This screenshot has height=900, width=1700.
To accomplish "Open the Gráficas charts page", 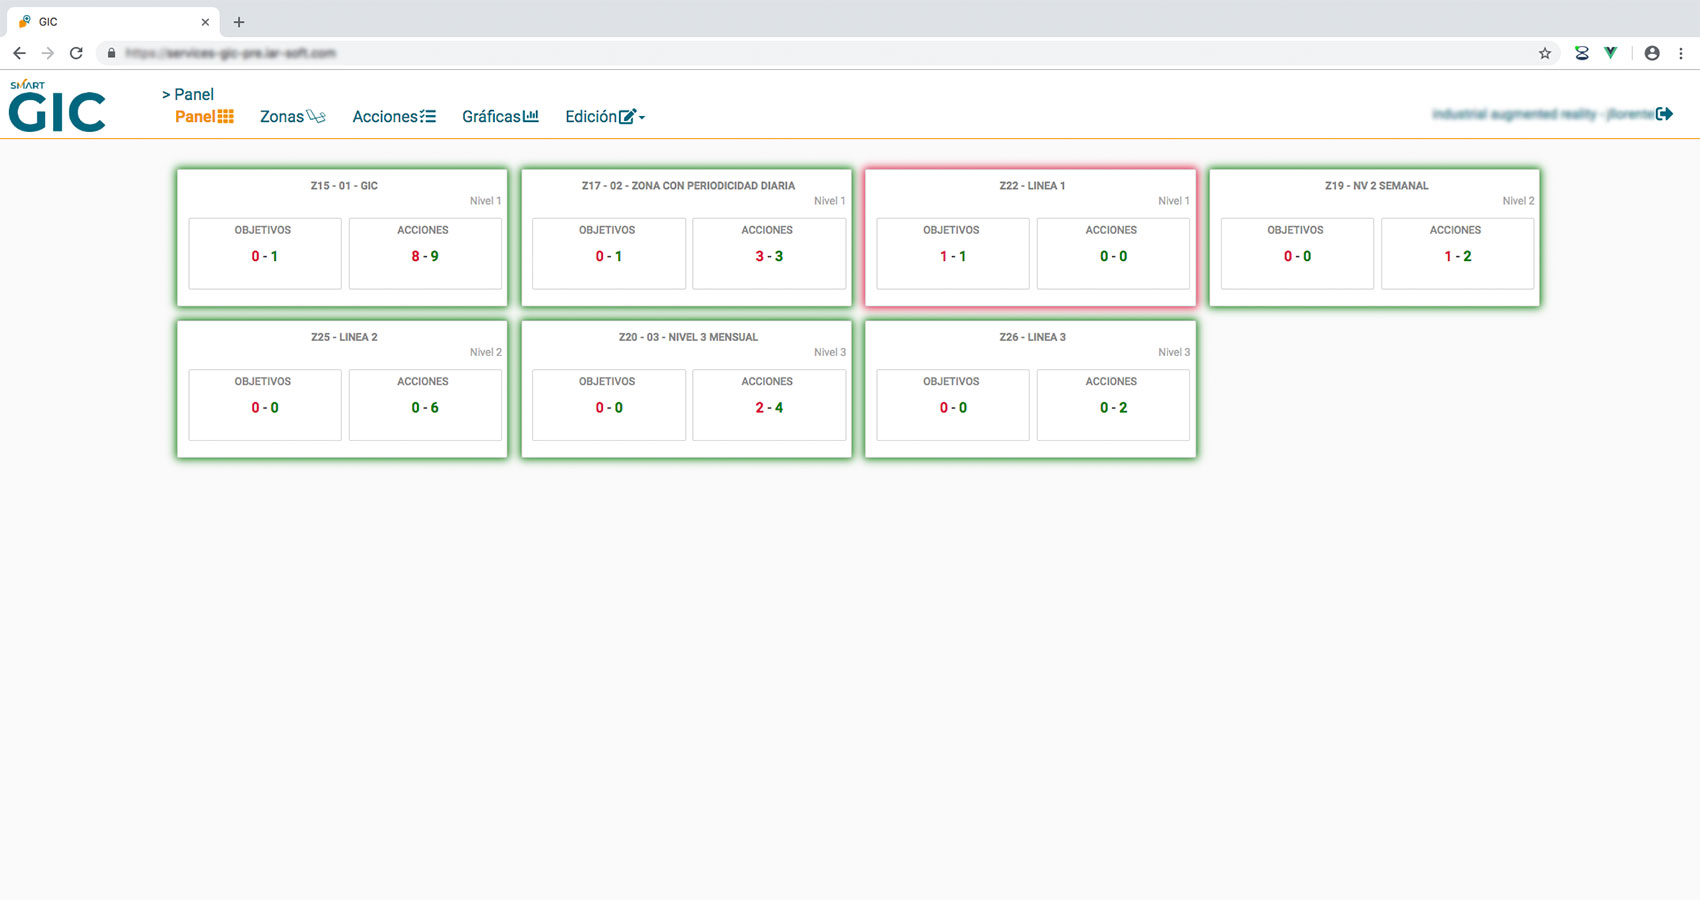I will [x=500, y=117].
